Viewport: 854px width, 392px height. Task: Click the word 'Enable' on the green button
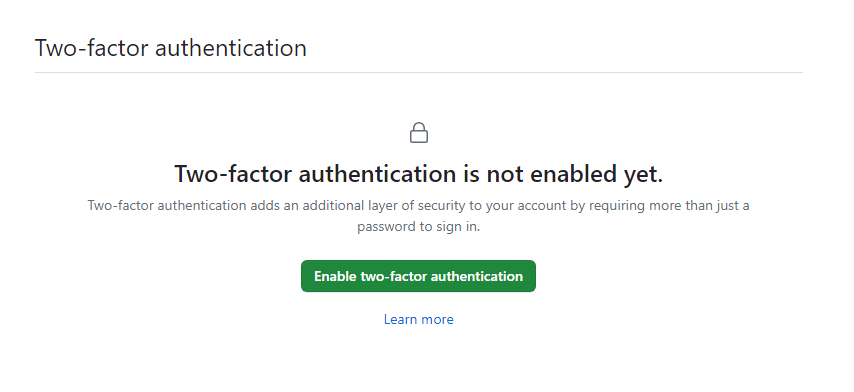(x=336, y=276)
